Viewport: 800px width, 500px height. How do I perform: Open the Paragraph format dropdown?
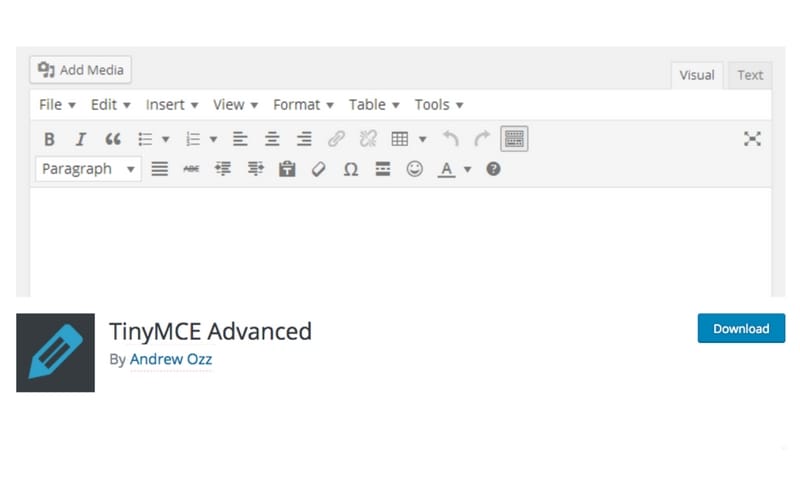pos(88,169)
